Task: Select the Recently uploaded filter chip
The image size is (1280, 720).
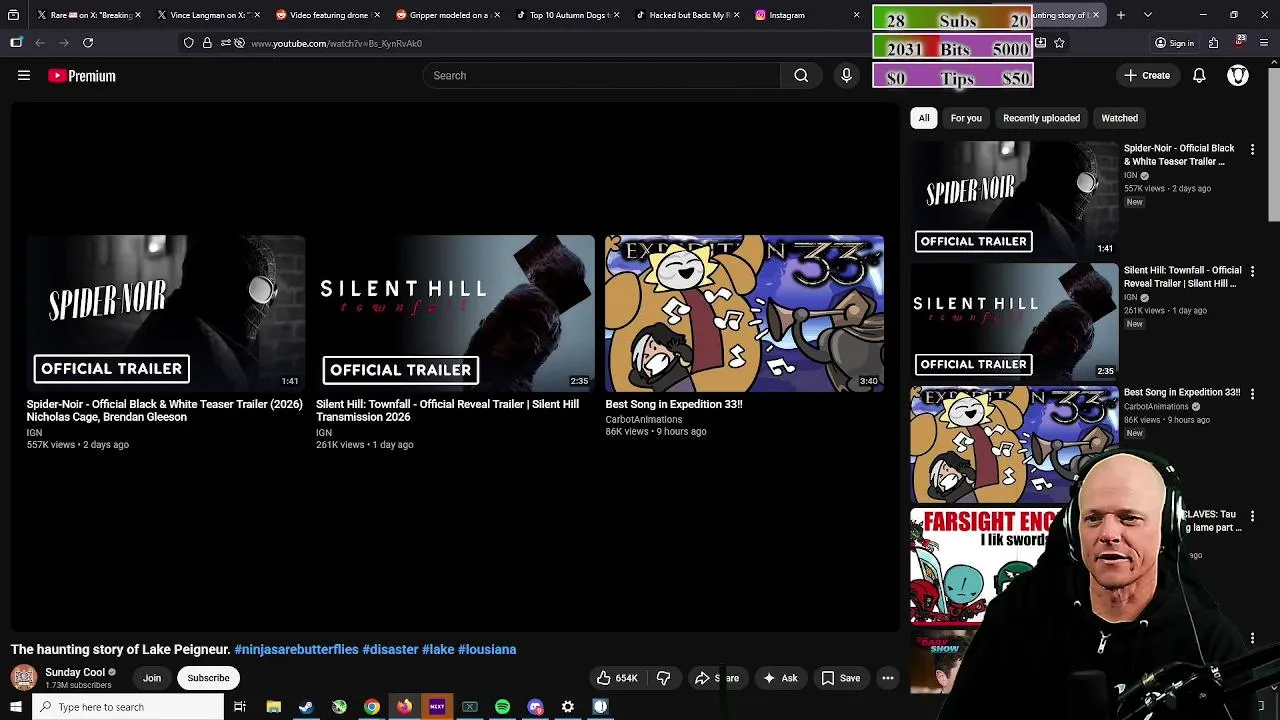Action: pos(1041,118)
